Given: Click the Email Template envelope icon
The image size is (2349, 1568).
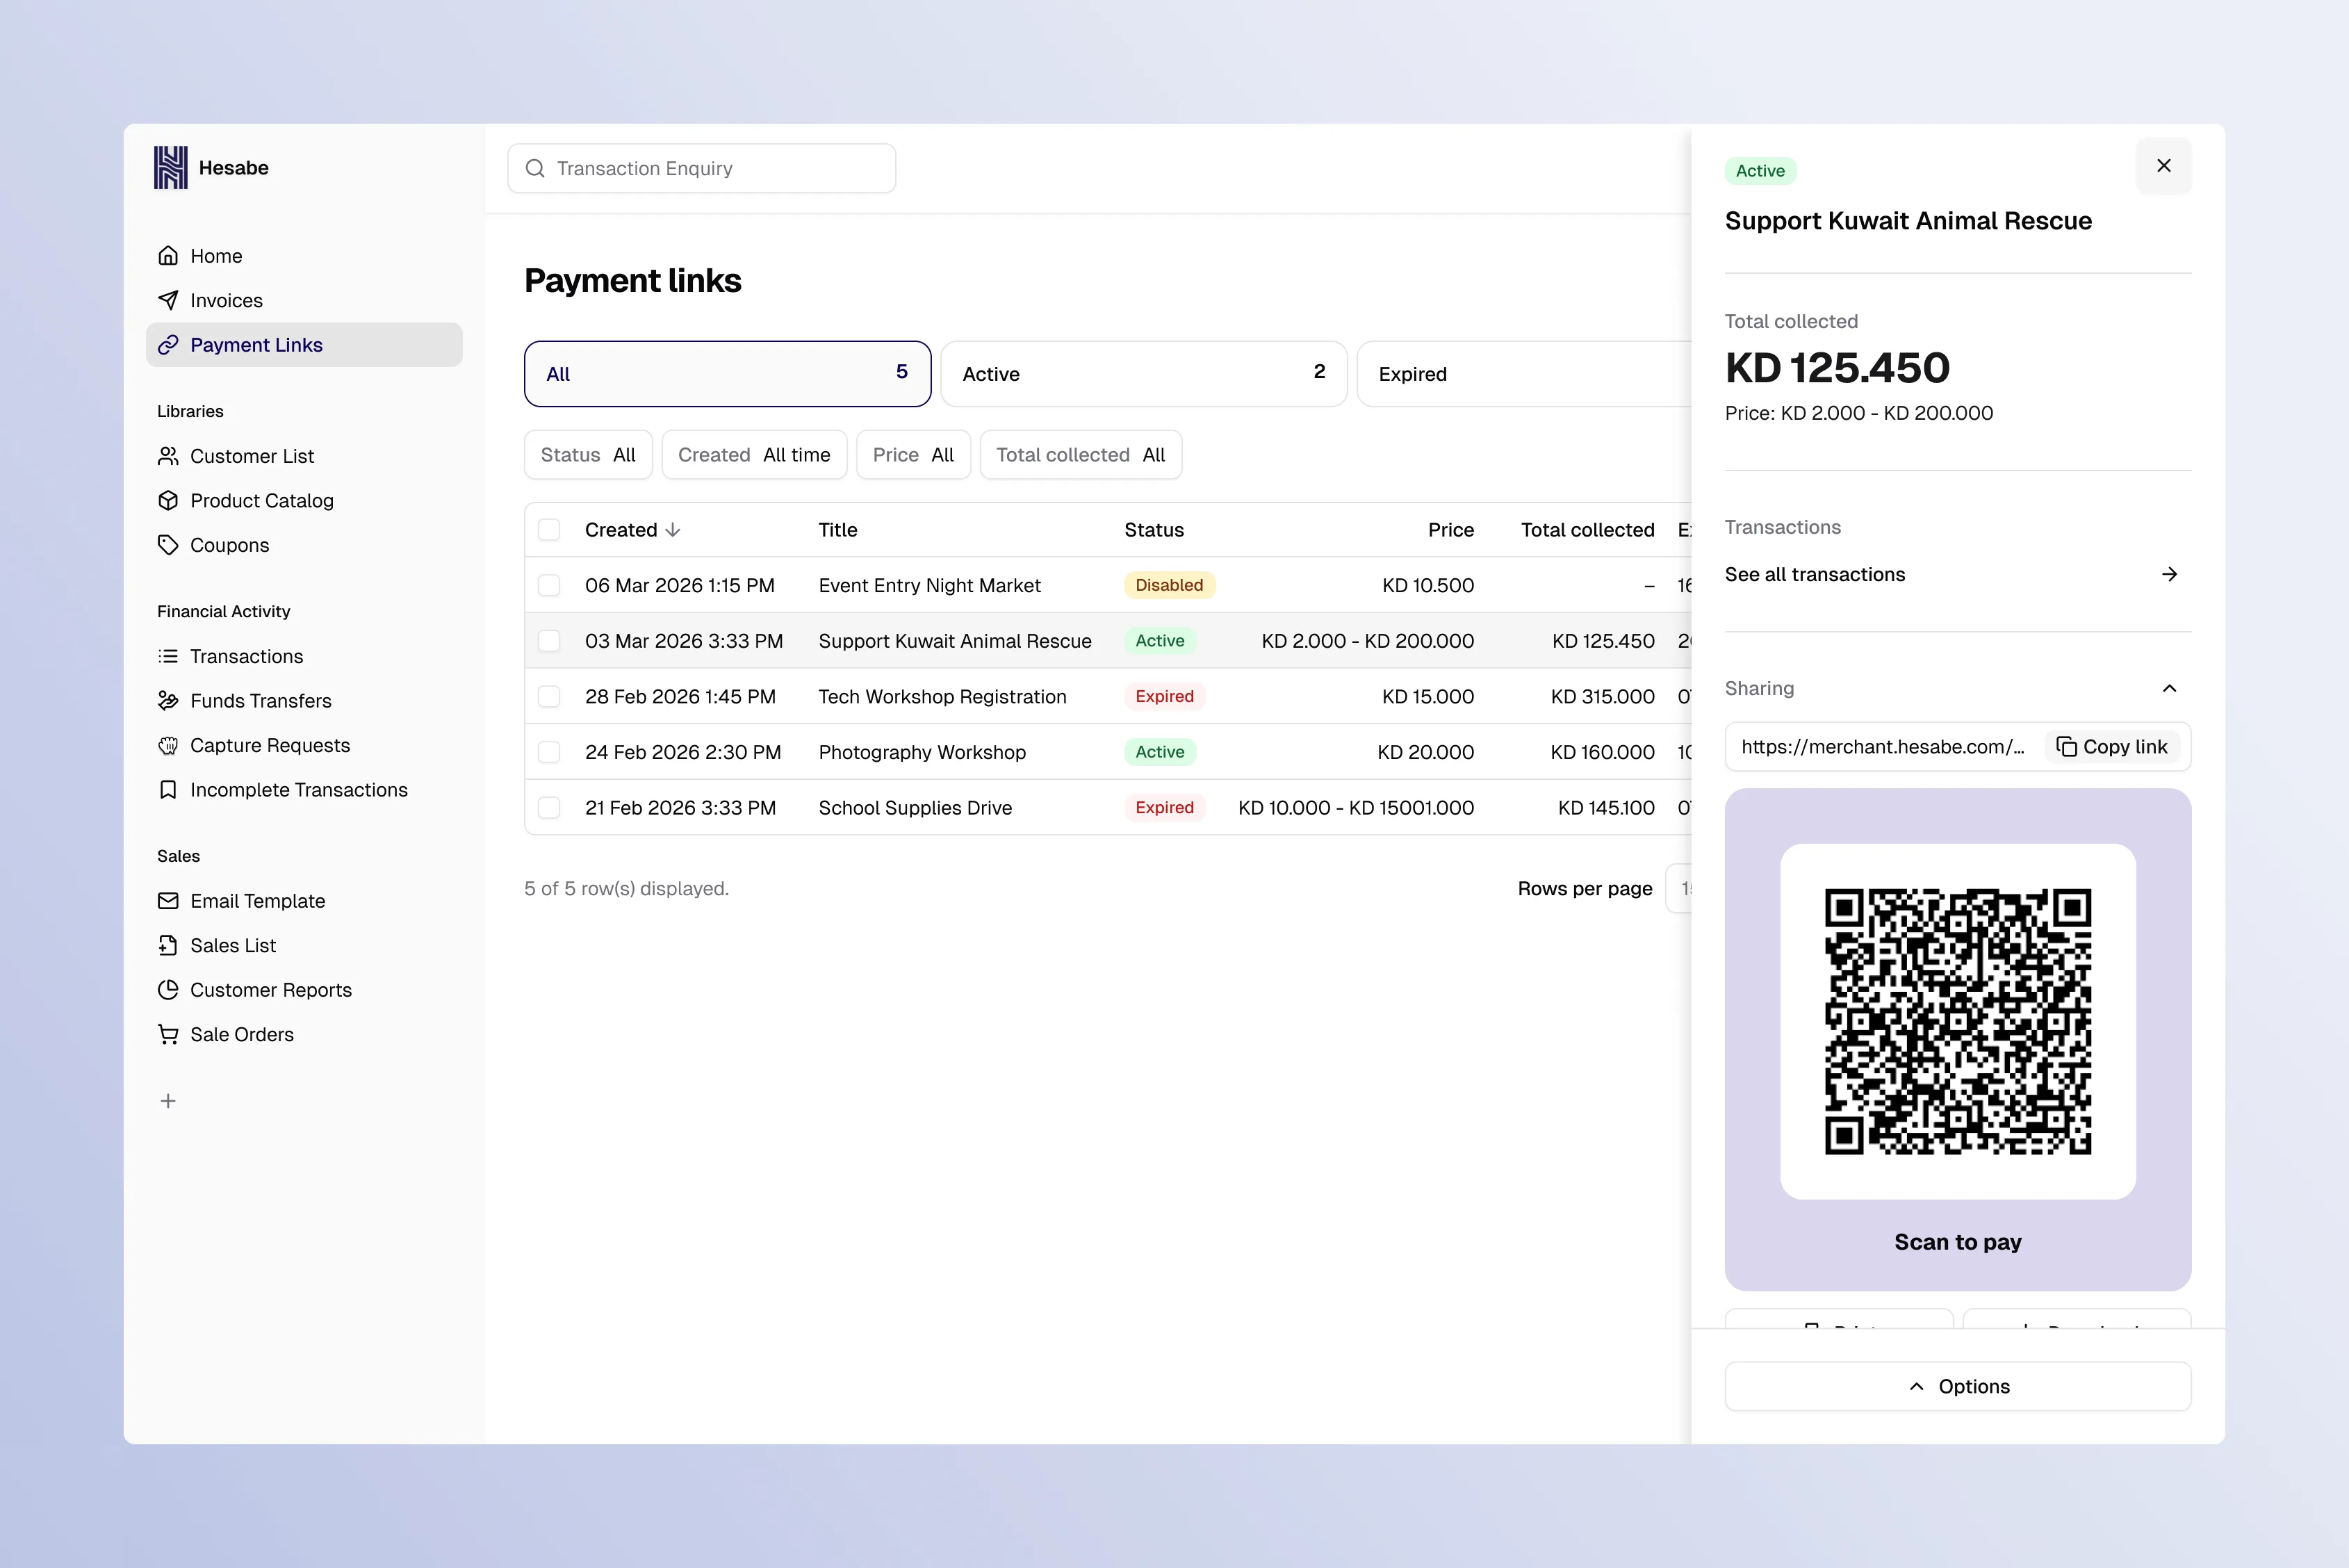Looking at the screenshot, I should point(168,901).
